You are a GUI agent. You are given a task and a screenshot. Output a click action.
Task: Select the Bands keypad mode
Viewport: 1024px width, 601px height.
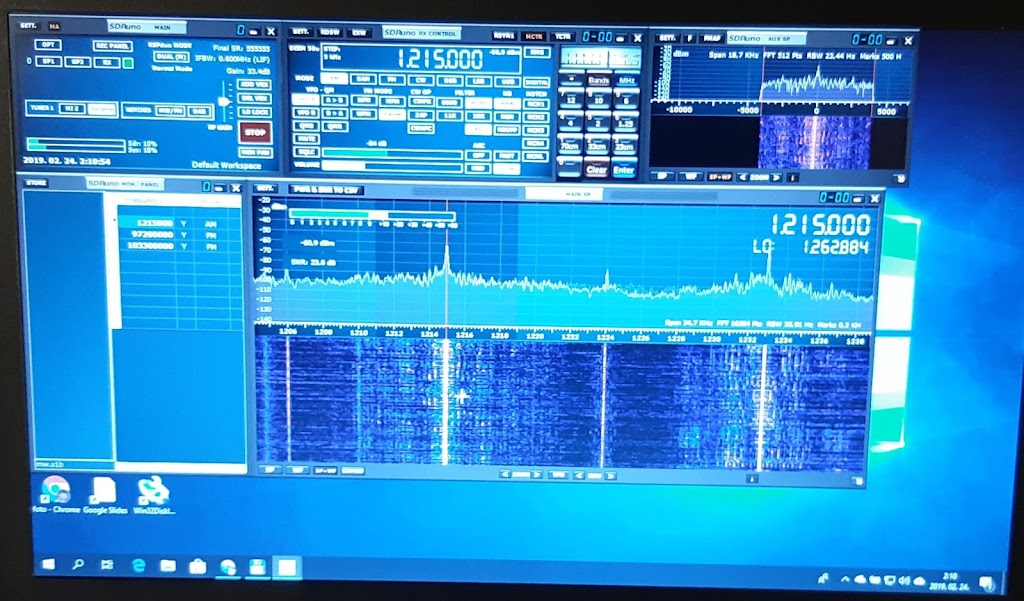coord(598,80)
